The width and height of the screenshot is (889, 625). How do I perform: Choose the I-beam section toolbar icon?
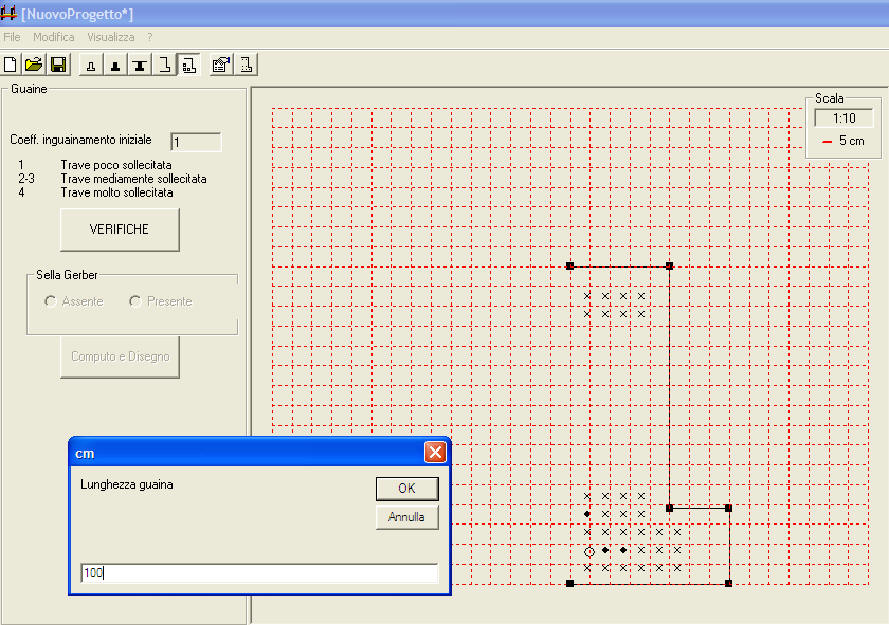139,65
